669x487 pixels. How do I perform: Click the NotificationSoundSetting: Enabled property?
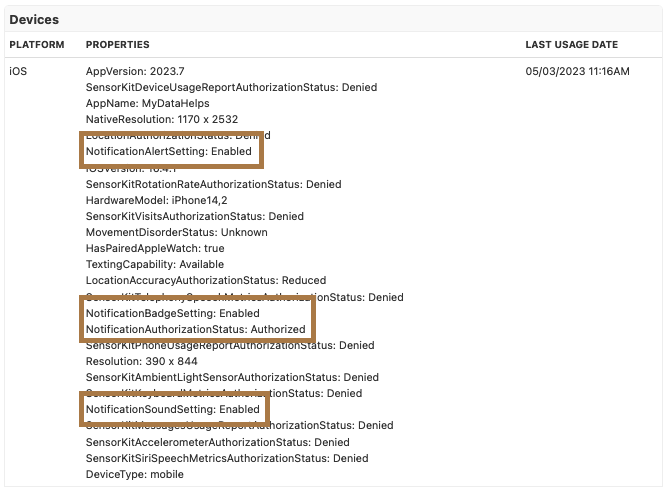point(174,410)
